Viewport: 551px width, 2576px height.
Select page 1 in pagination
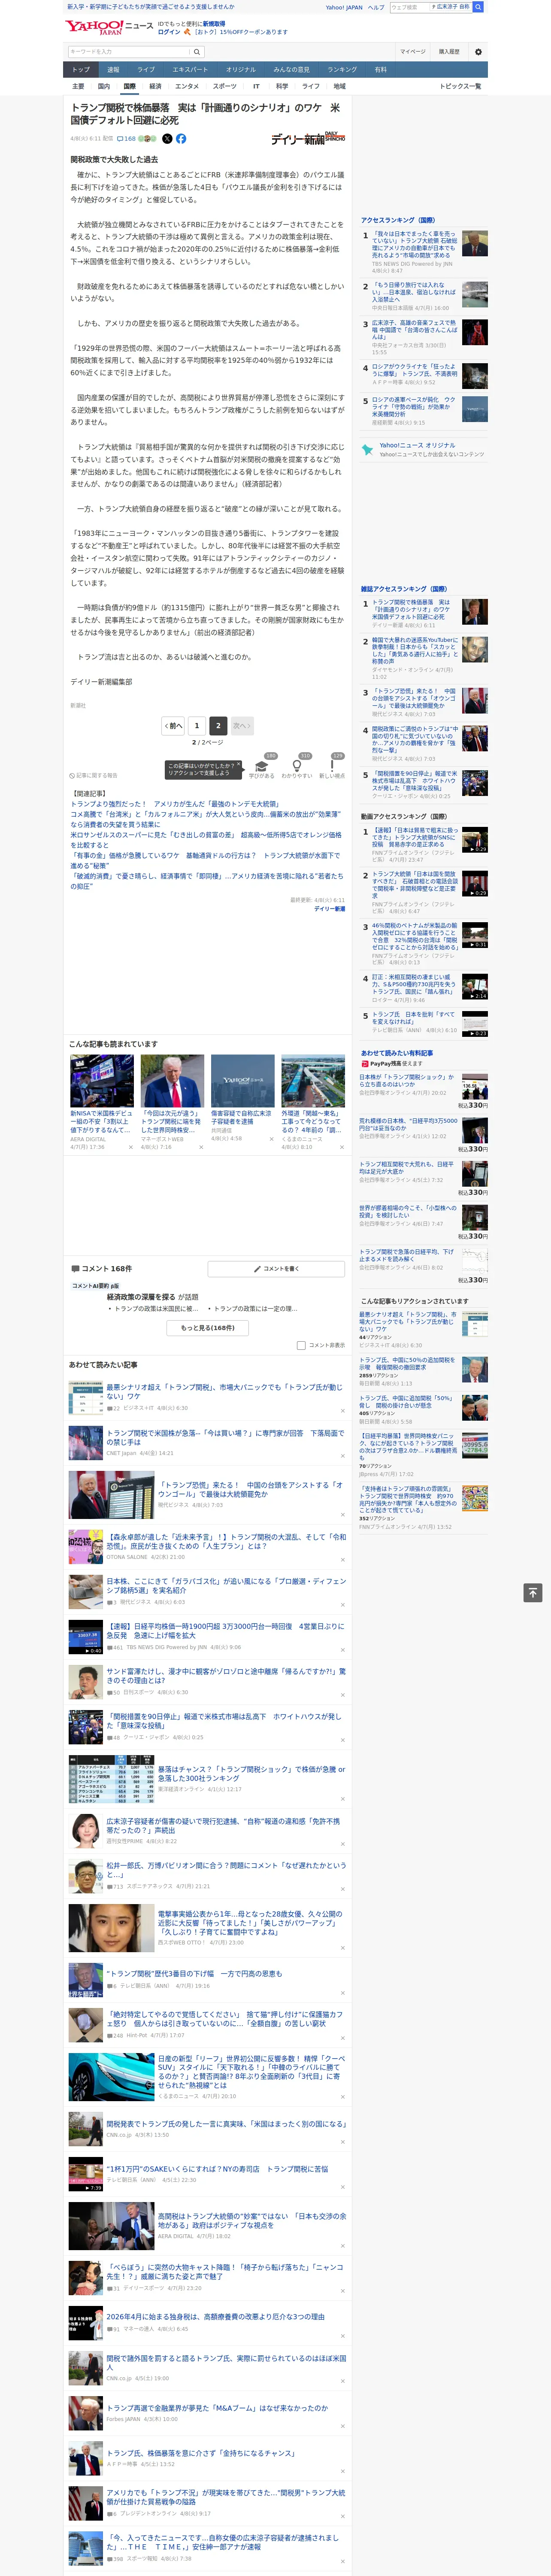point(197,726)
